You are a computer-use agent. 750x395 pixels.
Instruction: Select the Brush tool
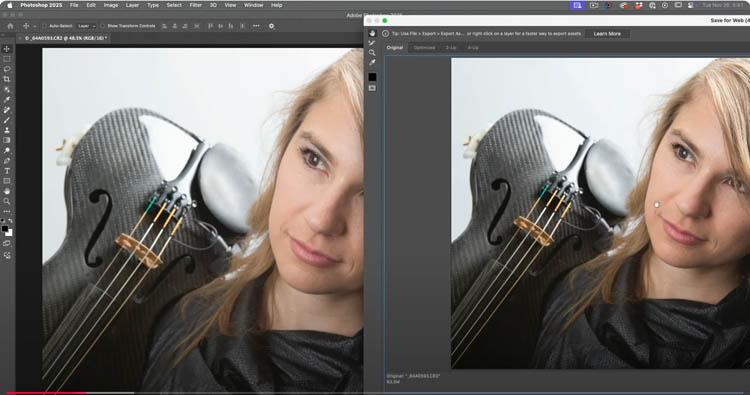[x=7, y=120]
